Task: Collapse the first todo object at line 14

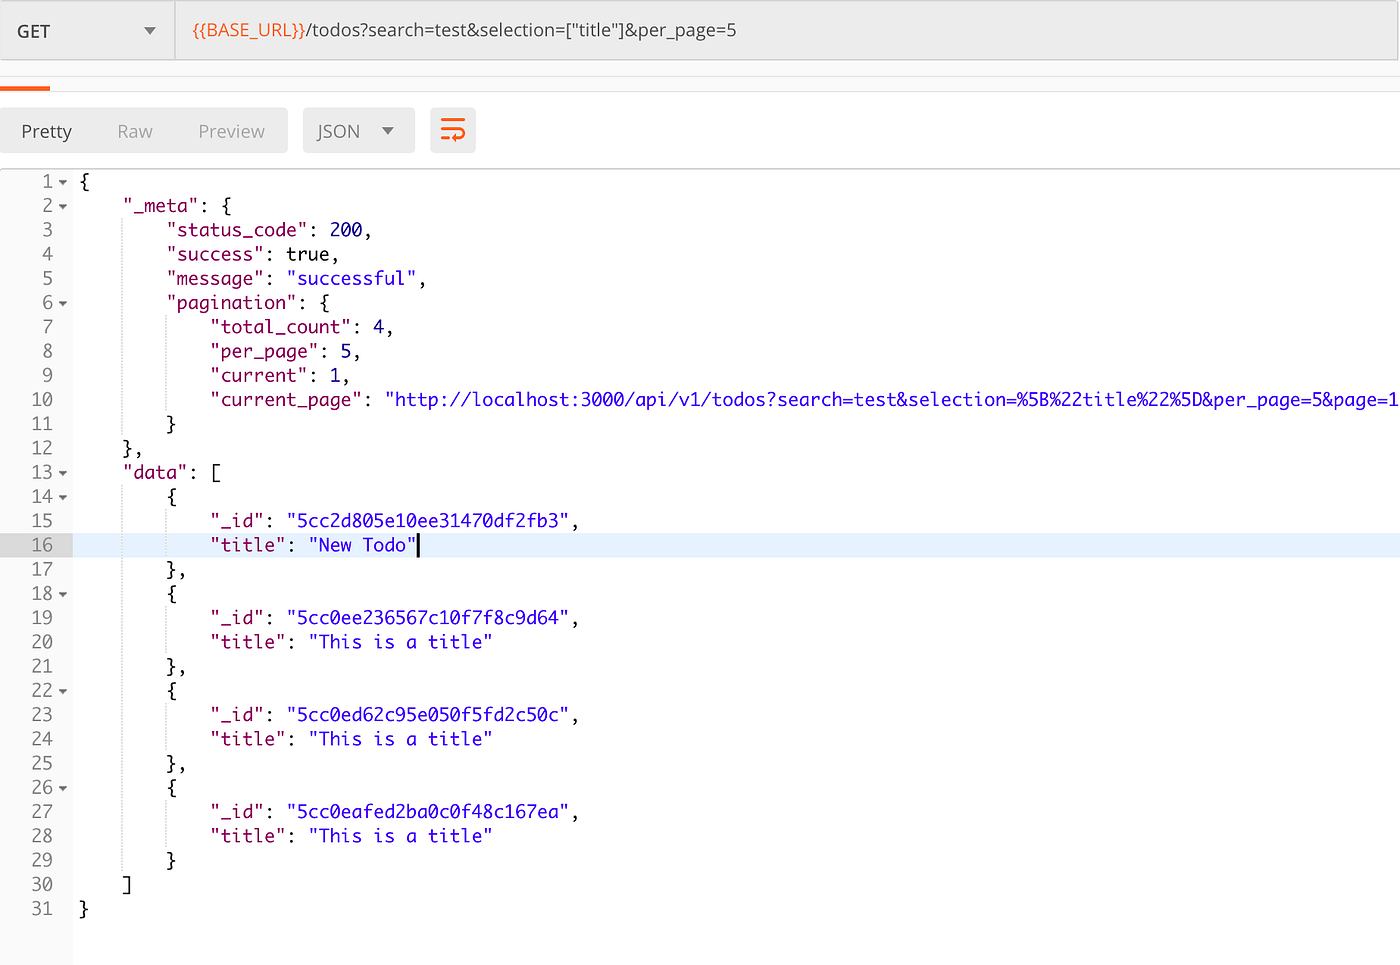Action: coord(62,496)
